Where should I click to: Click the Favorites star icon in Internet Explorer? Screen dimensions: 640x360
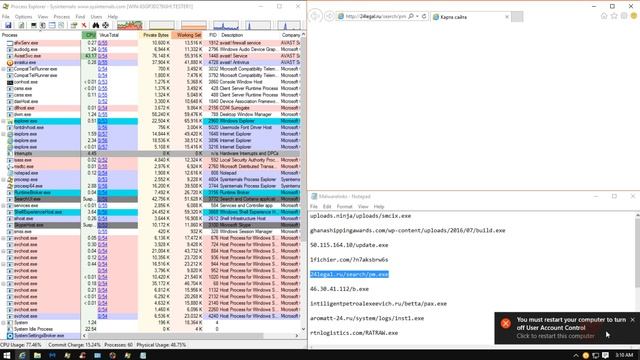[x=614, y=16]
